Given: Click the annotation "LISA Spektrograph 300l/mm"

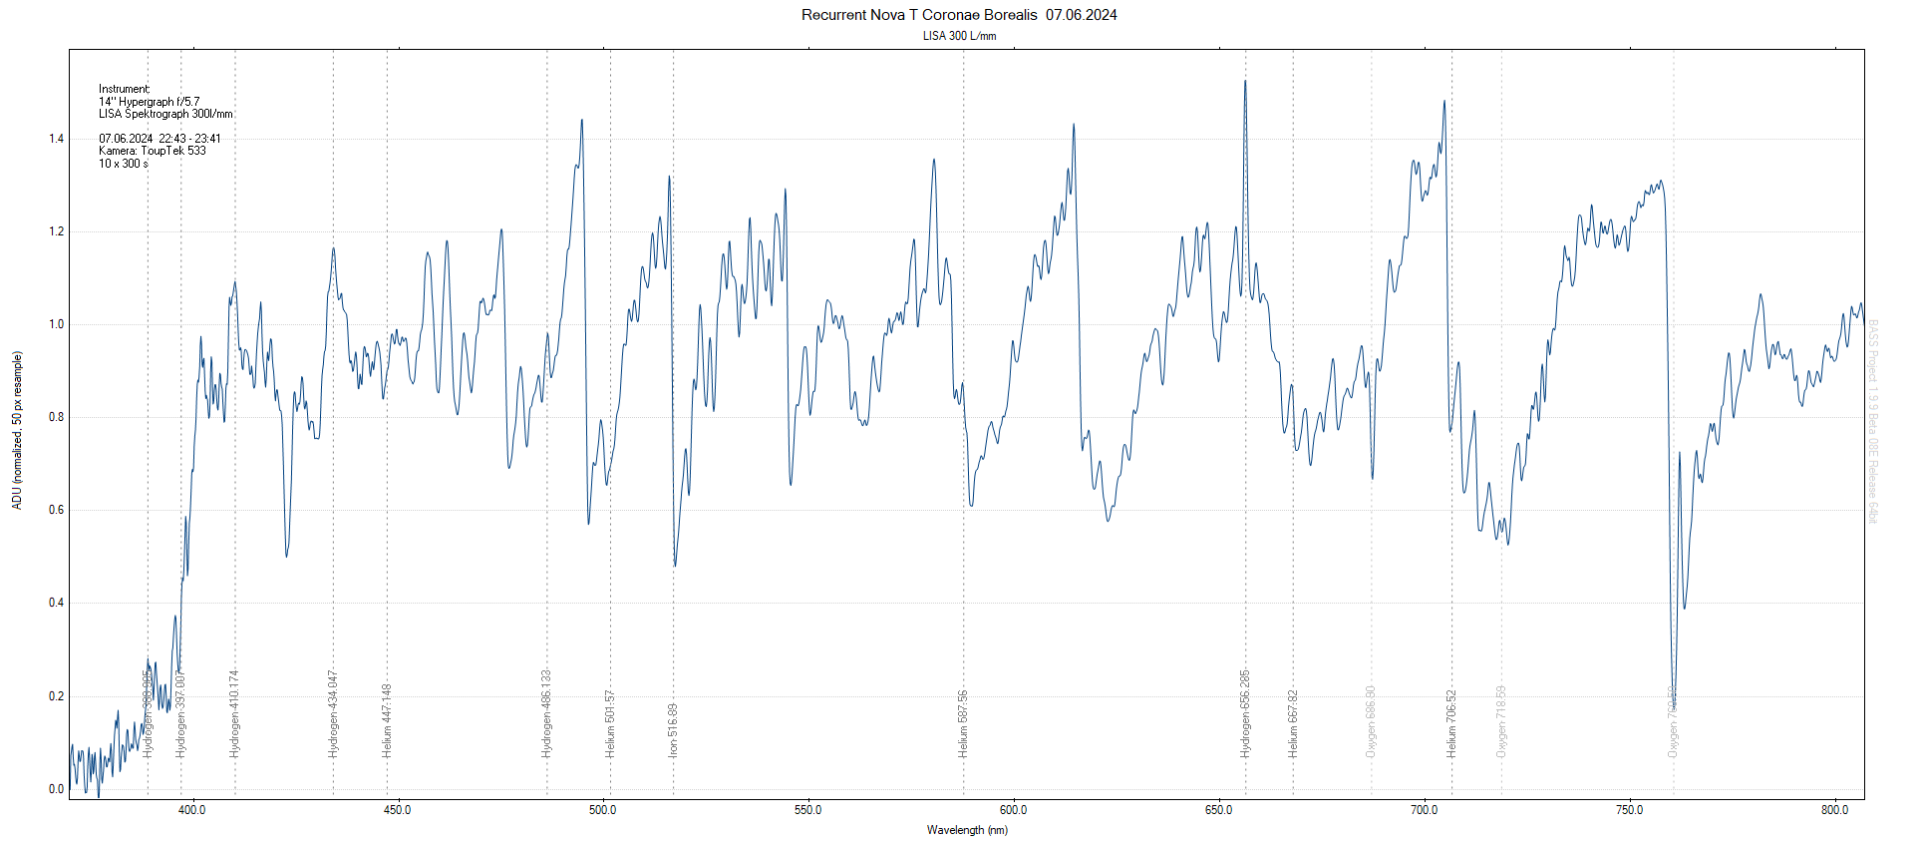Looking at the screenshot, I should [166, 114].
